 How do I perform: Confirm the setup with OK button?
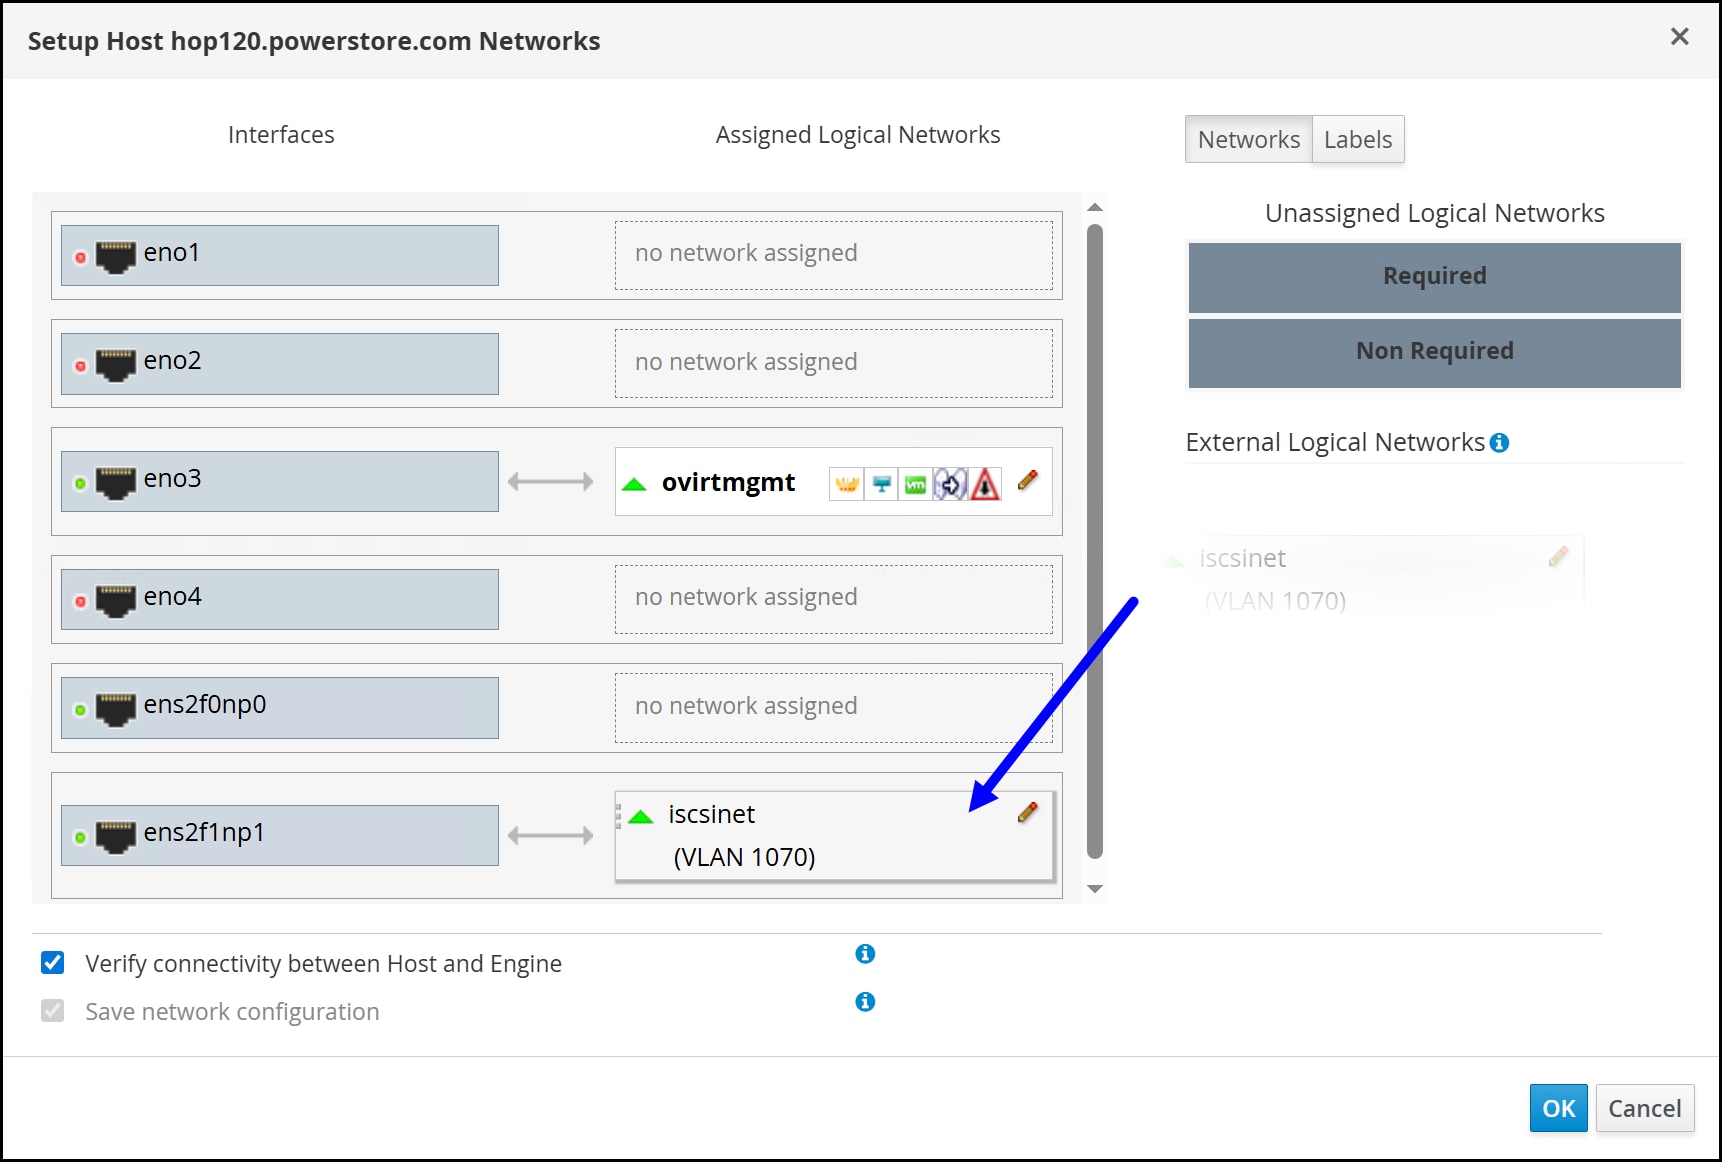(1558, 1108)
